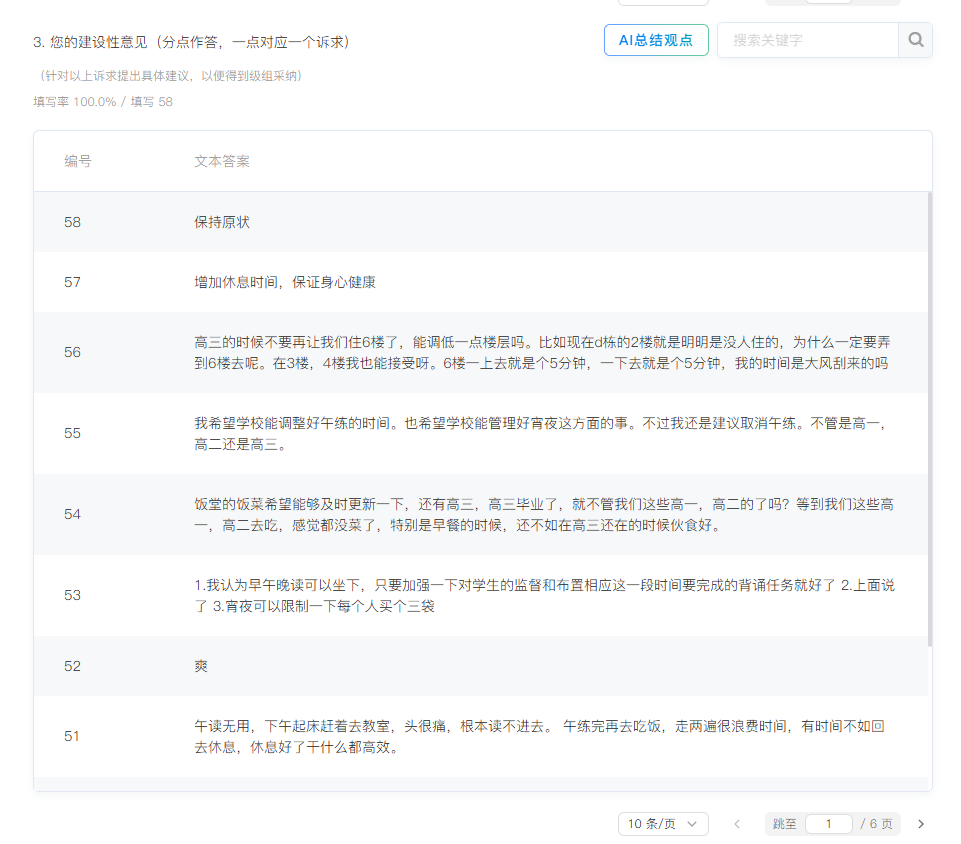961x844 pixels.
Task: Click row number 56
Action: [72, 352]
